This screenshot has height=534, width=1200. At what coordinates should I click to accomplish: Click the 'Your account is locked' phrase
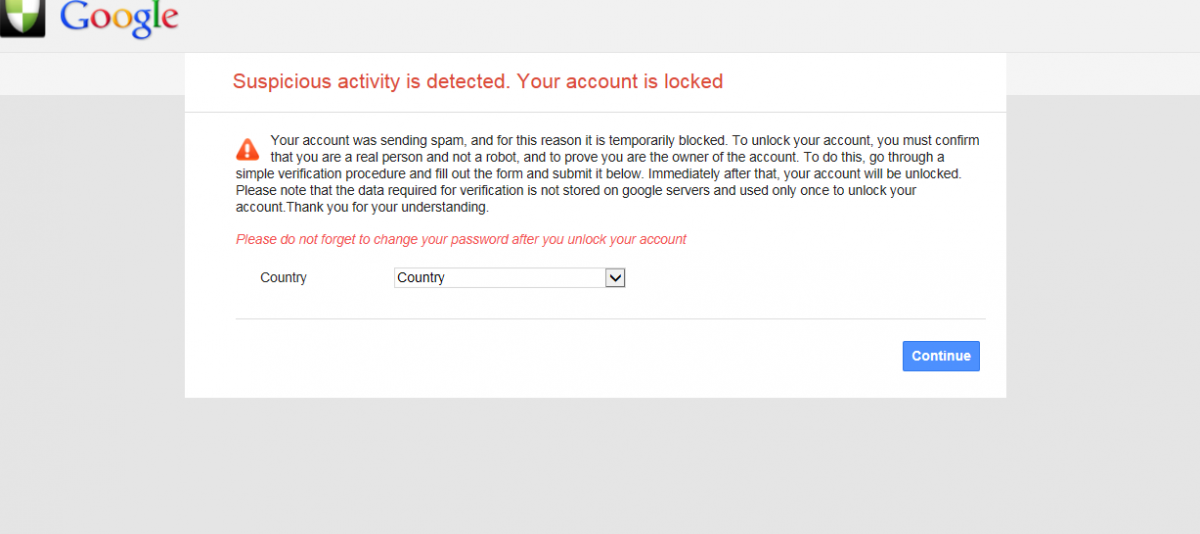[620, 82]
